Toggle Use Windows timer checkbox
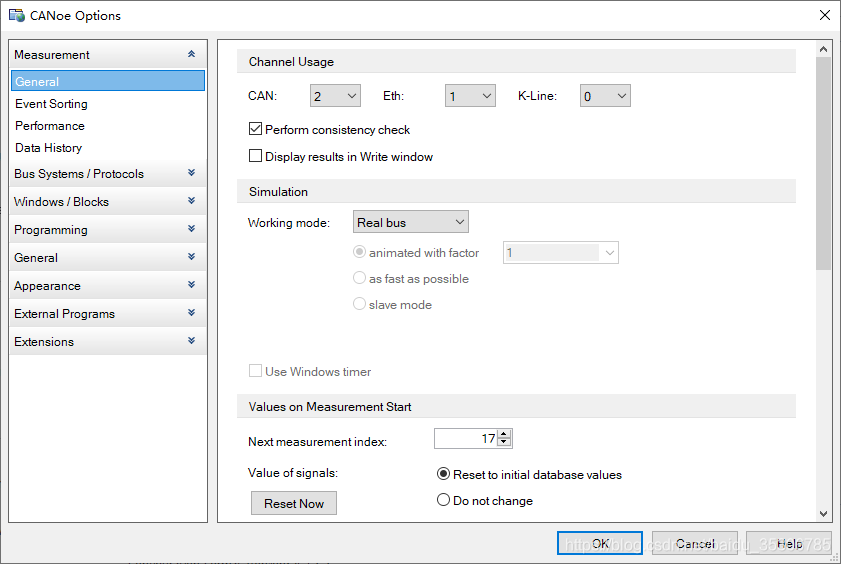Screen dimensions: 841x564 coord(255,370)
